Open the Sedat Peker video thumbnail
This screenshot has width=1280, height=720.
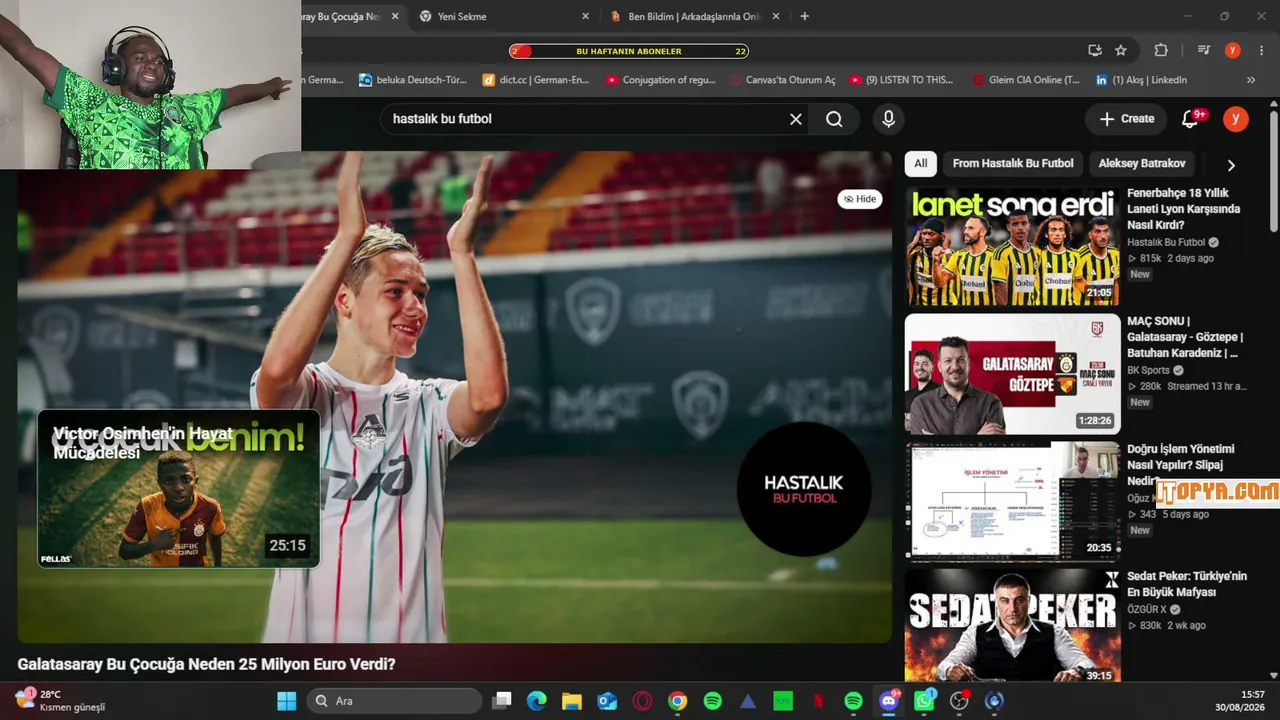click(1012, 626)
